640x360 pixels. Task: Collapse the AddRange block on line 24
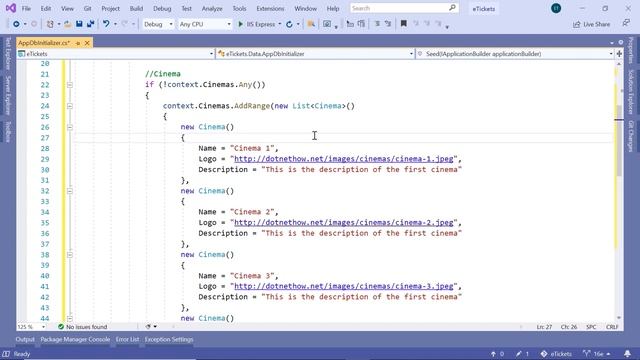coord(70,106)
